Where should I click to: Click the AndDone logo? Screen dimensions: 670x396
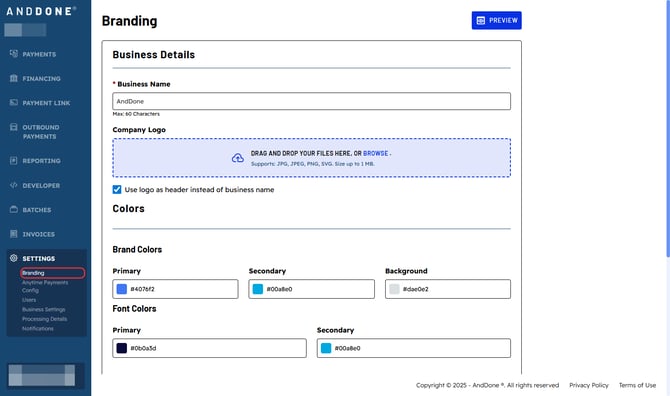(41, 11)
